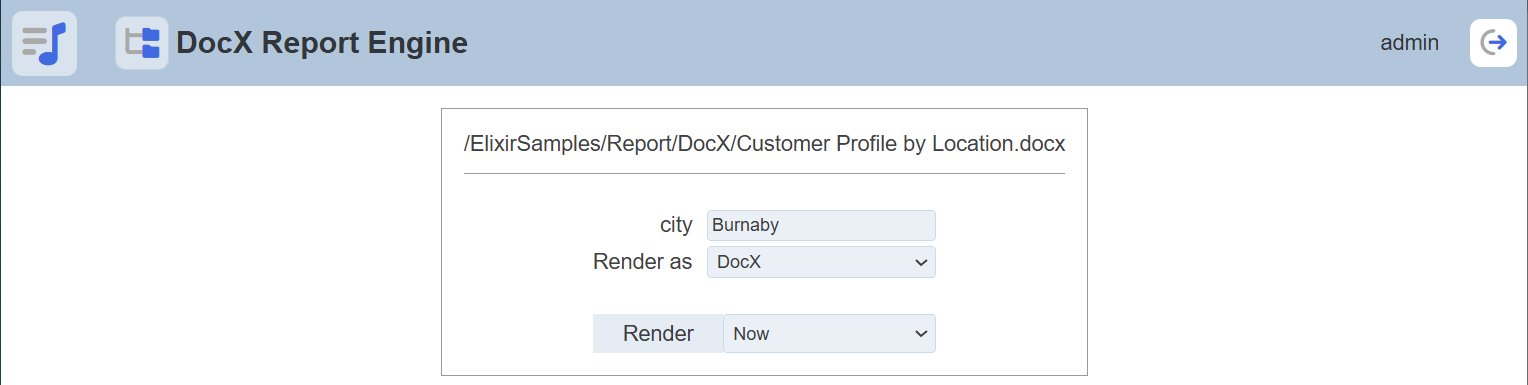The height and width of the screenshot is (385, 1528).
Task: Click the chevron on the Now dropdown
Action: [x=921, y=334]
